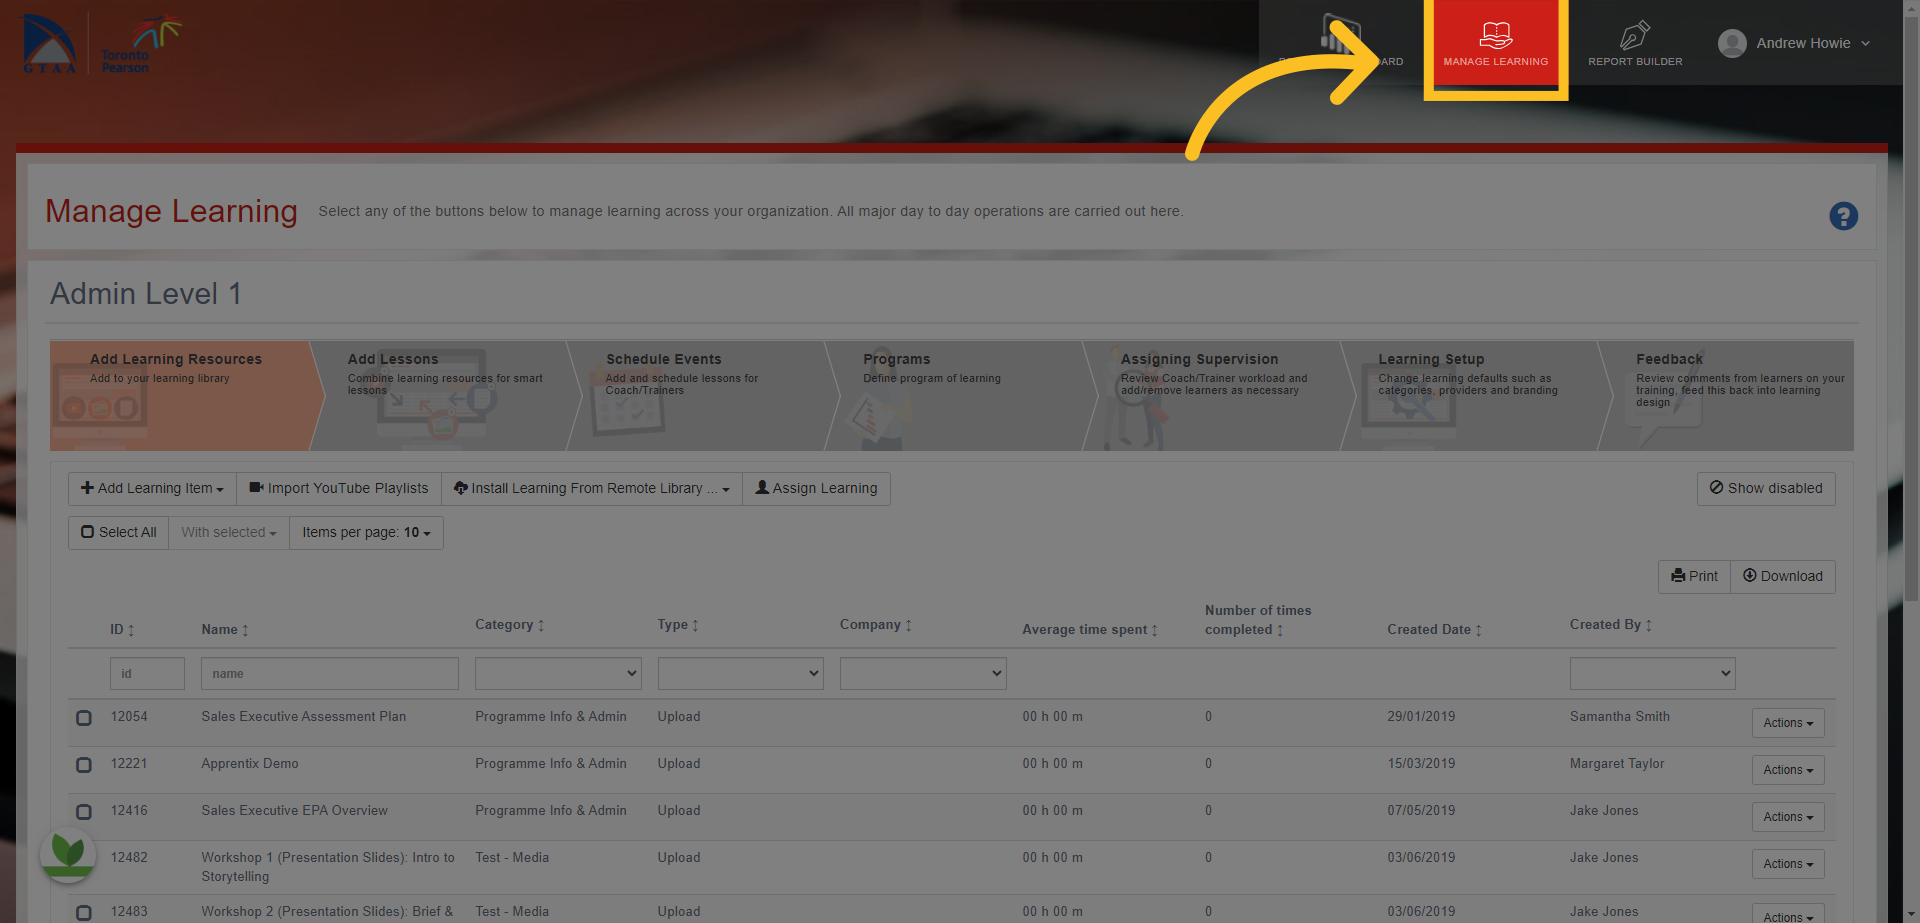Image resolution: width=1920 pixels, height=923 pixels.
Task: Click the Download button
Action: tap(1783, 576)
